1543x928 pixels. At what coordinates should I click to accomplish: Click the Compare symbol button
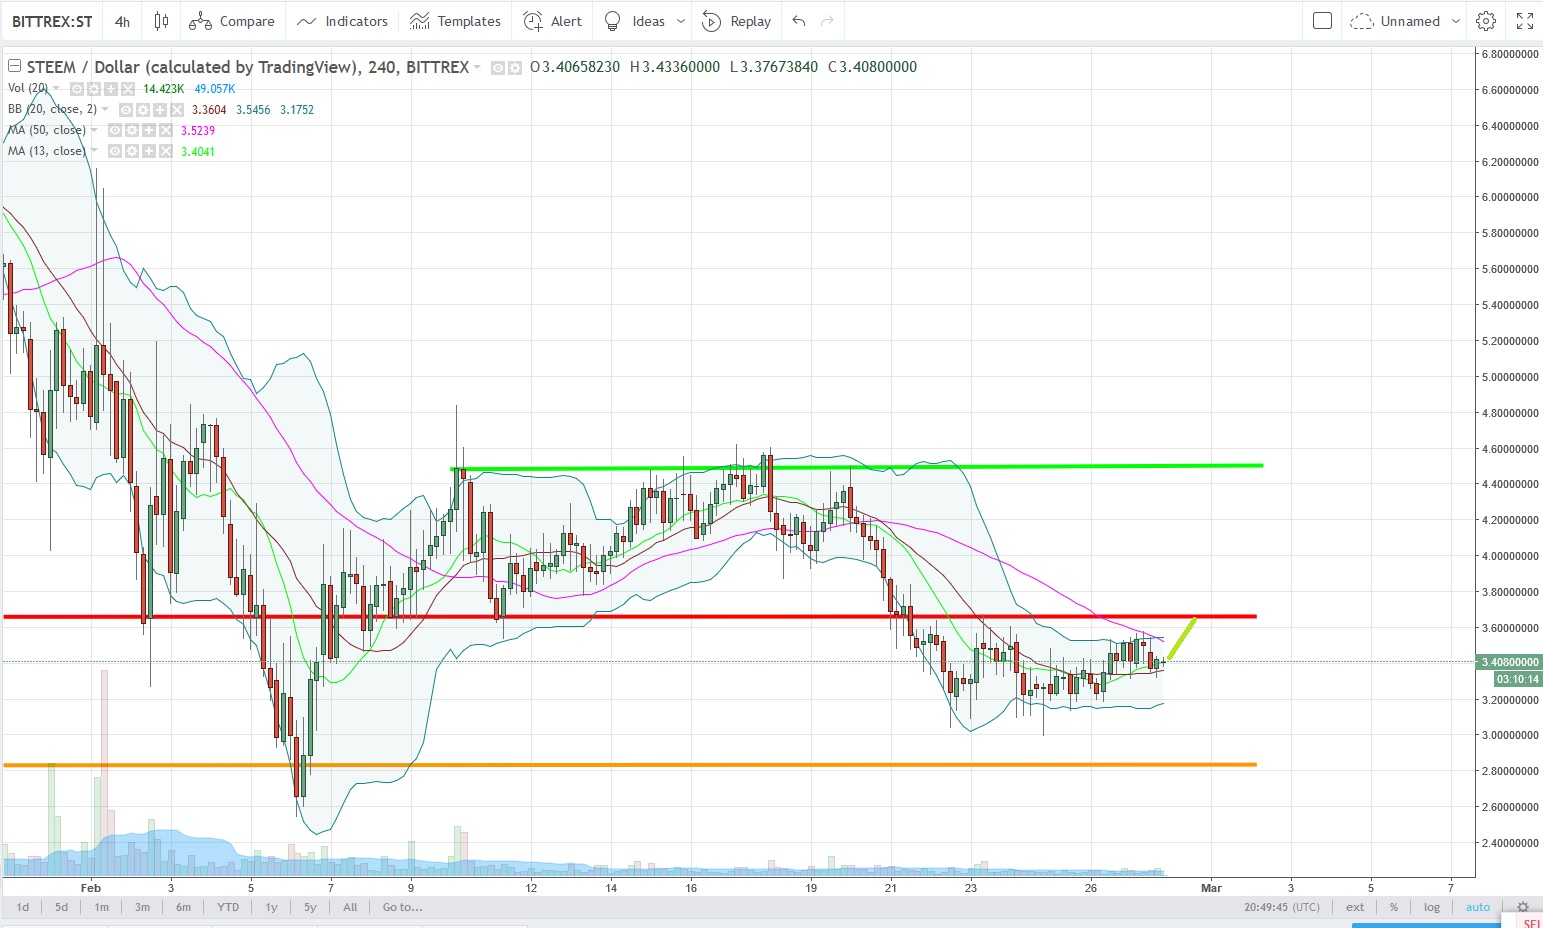click(x=232, y=21)
